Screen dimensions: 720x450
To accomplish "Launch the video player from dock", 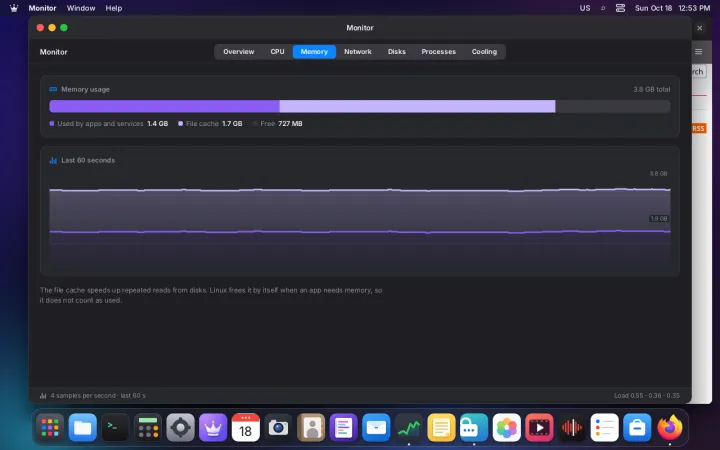I will point(539,428).
